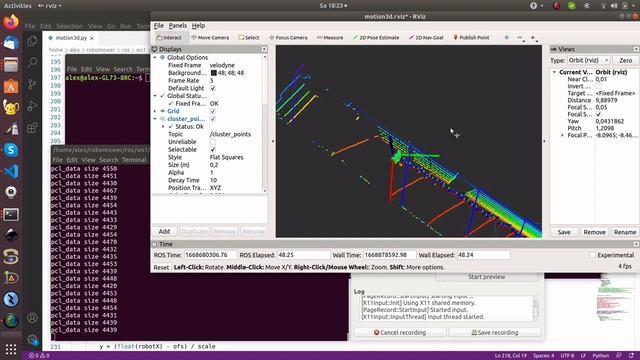Collapse the cluster_points display node
This screenshot has height=360, width=640.
tap(155, 119)
